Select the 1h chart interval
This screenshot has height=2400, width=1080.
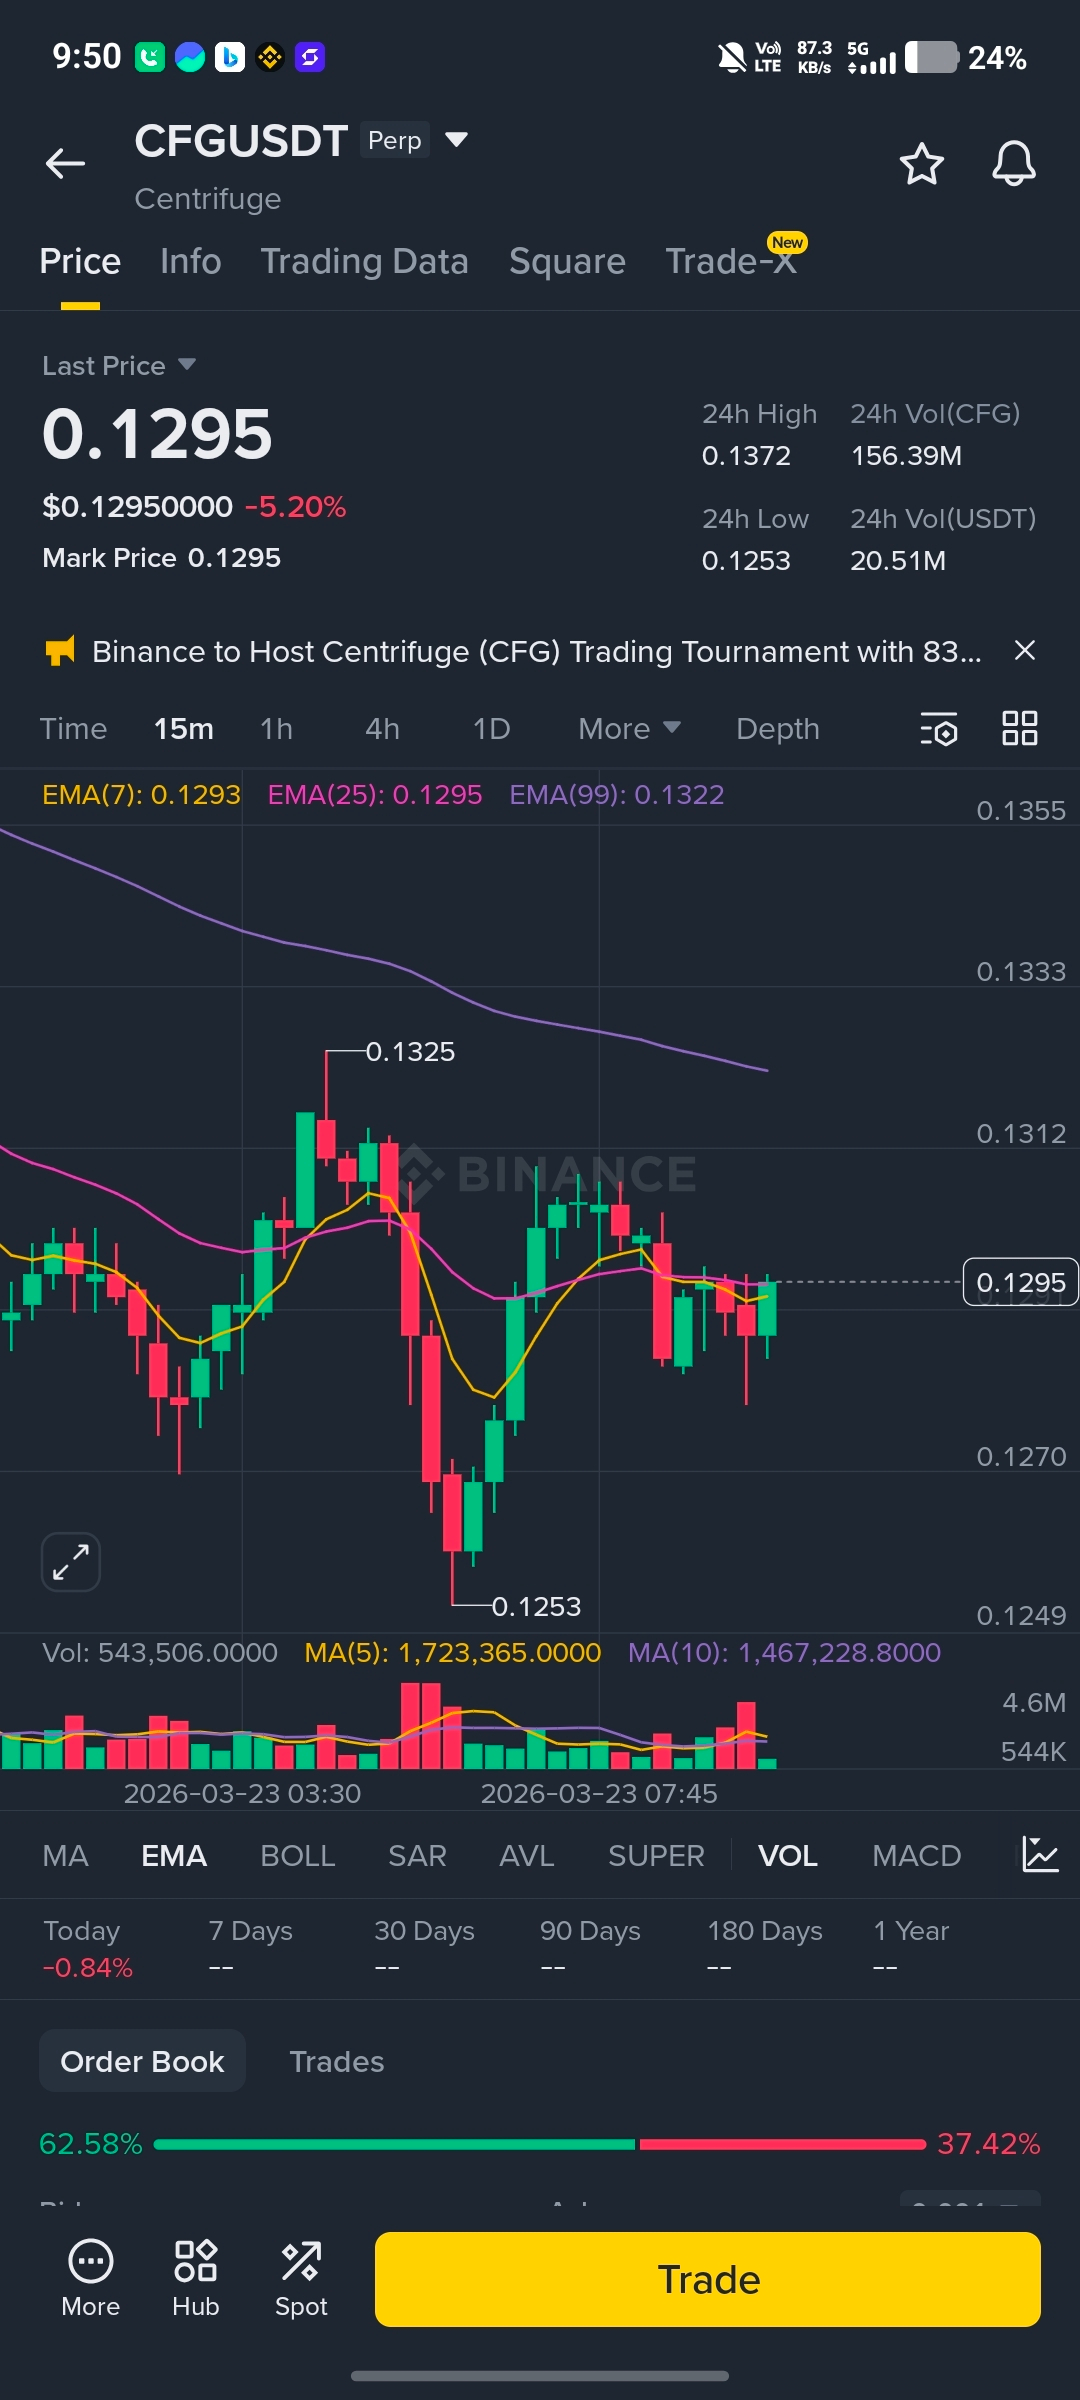click(x=277, y=729)
